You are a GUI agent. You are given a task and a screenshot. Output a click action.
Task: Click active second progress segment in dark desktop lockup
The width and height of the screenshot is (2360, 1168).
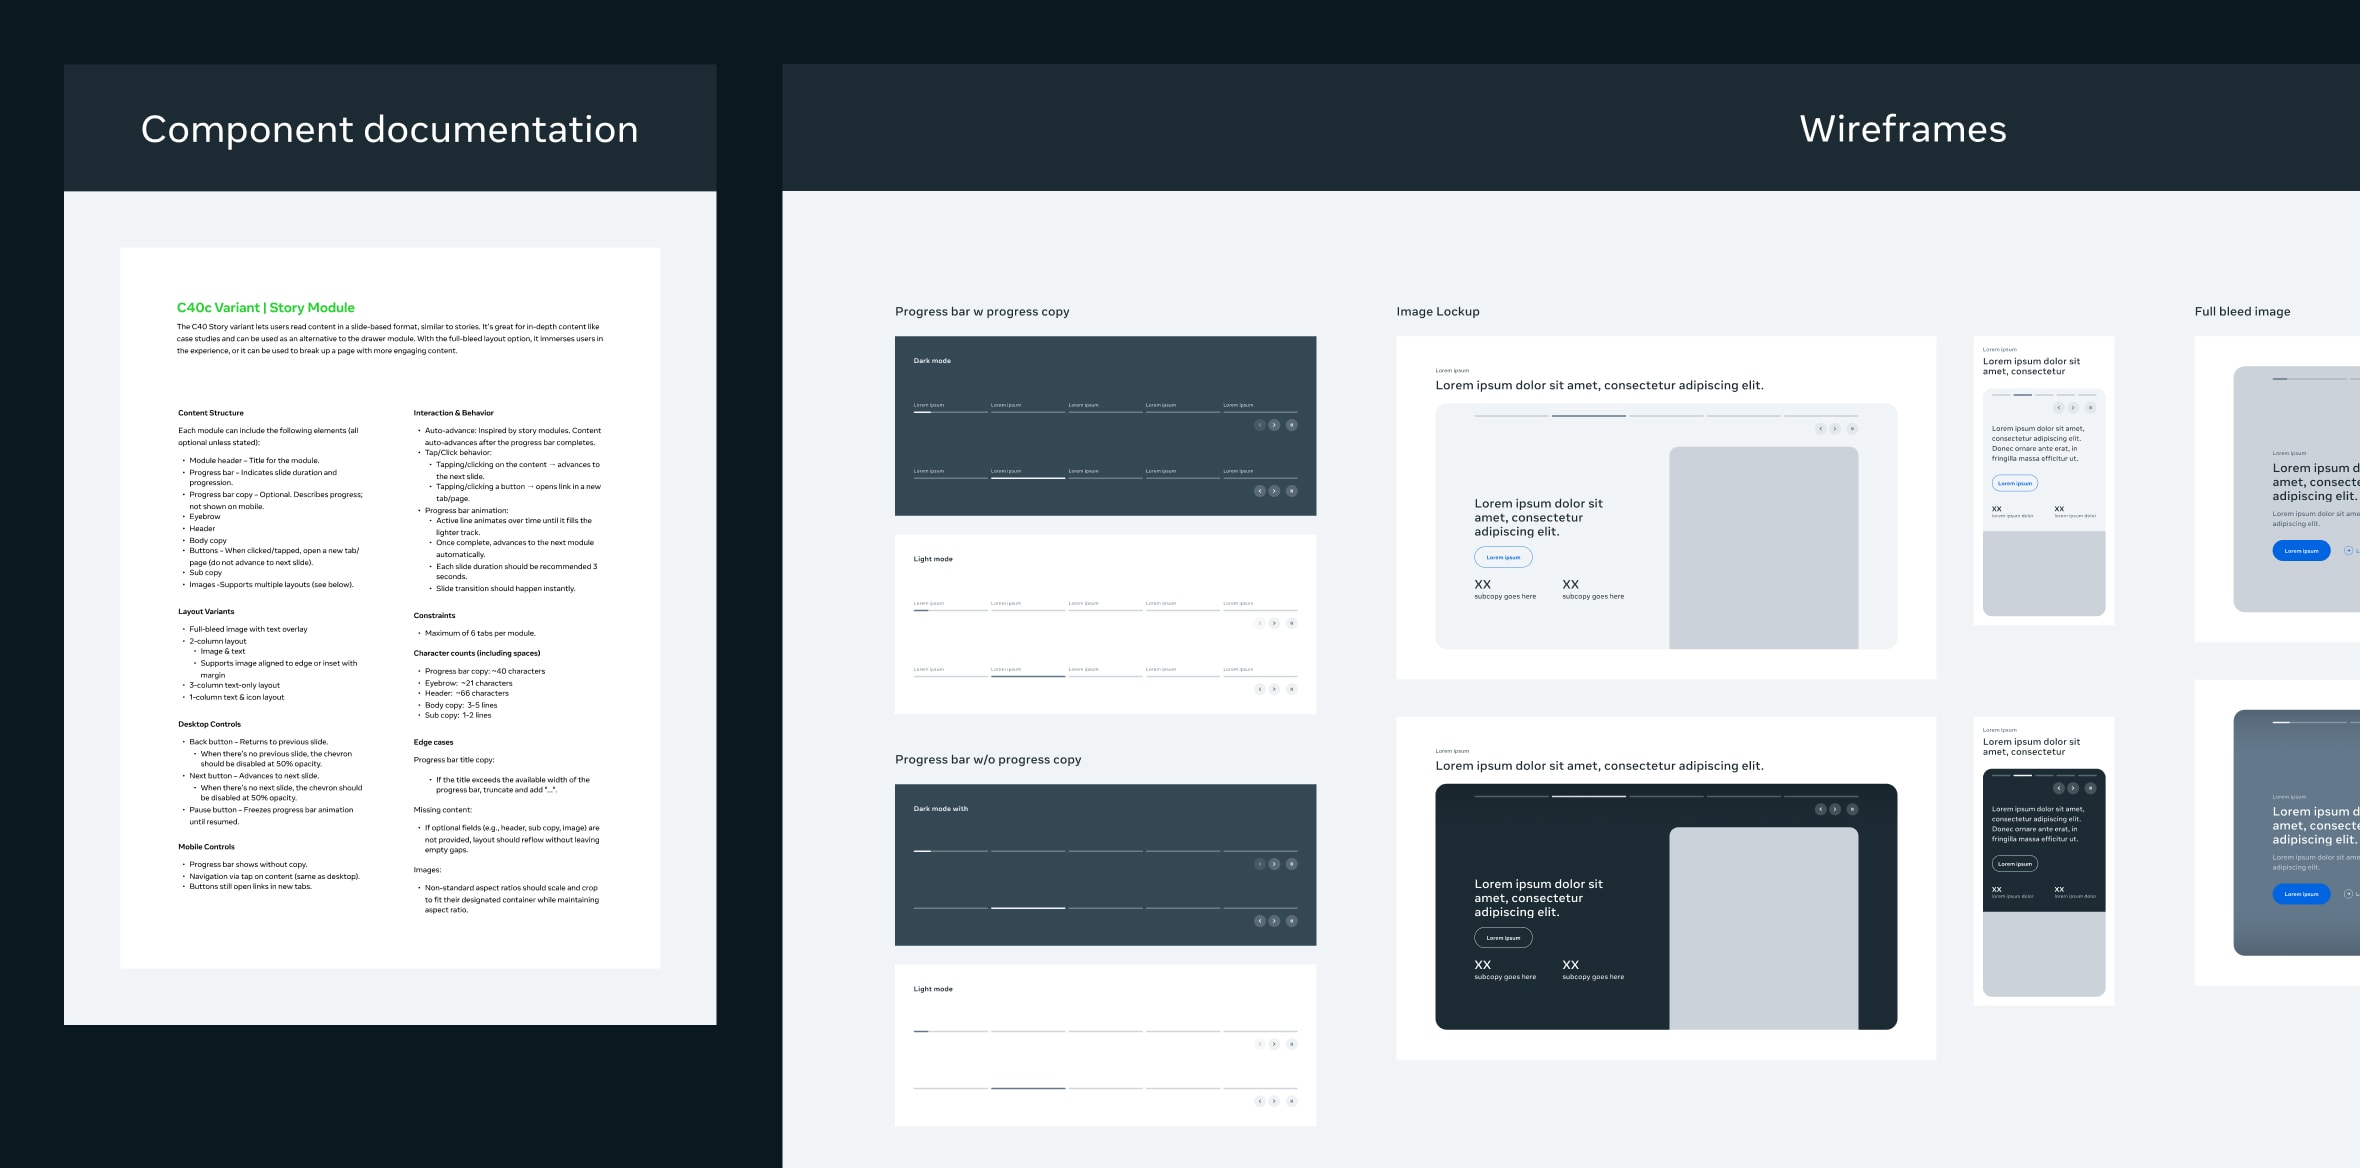click(x=1589, y=796)
